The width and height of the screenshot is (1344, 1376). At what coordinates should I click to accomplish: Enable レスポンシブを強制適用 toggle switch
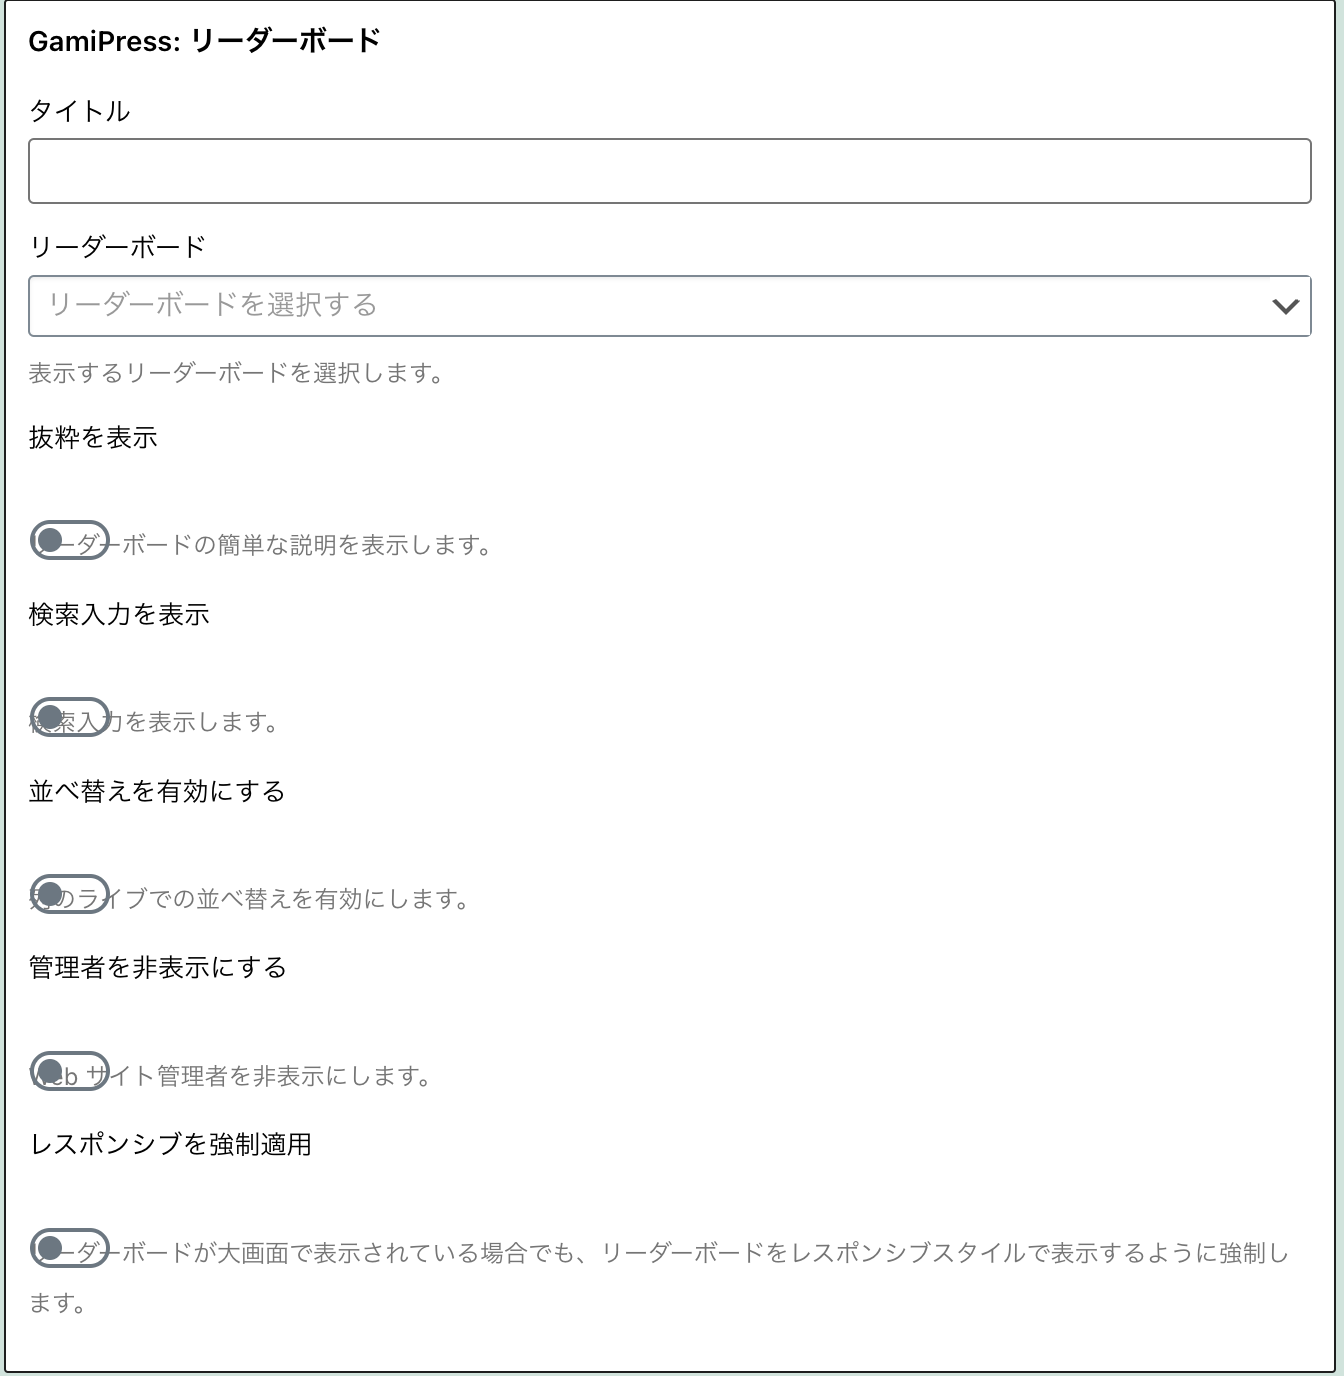(x=69, y=1248)
